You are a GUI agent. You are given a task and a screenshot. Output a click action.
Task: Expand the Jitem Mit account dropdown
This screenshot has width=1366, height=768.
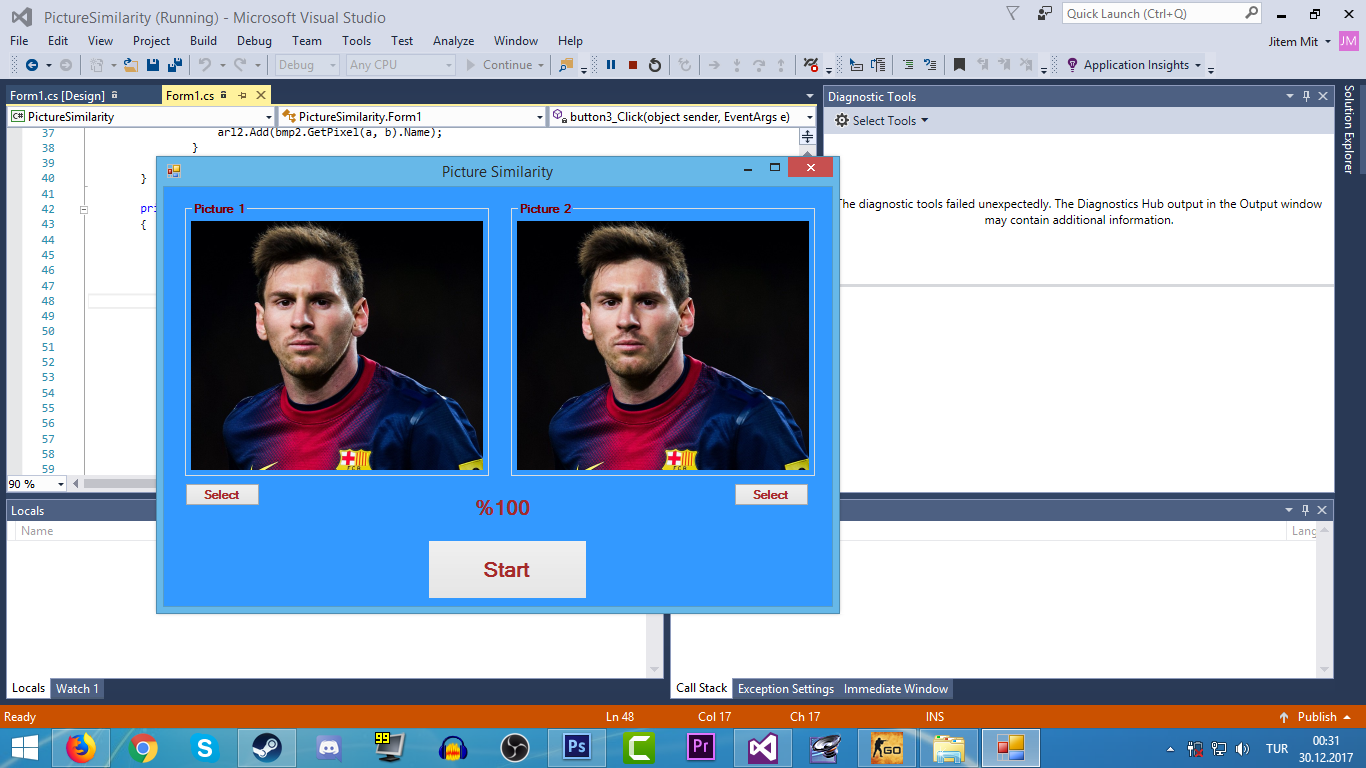[1327, 41]
